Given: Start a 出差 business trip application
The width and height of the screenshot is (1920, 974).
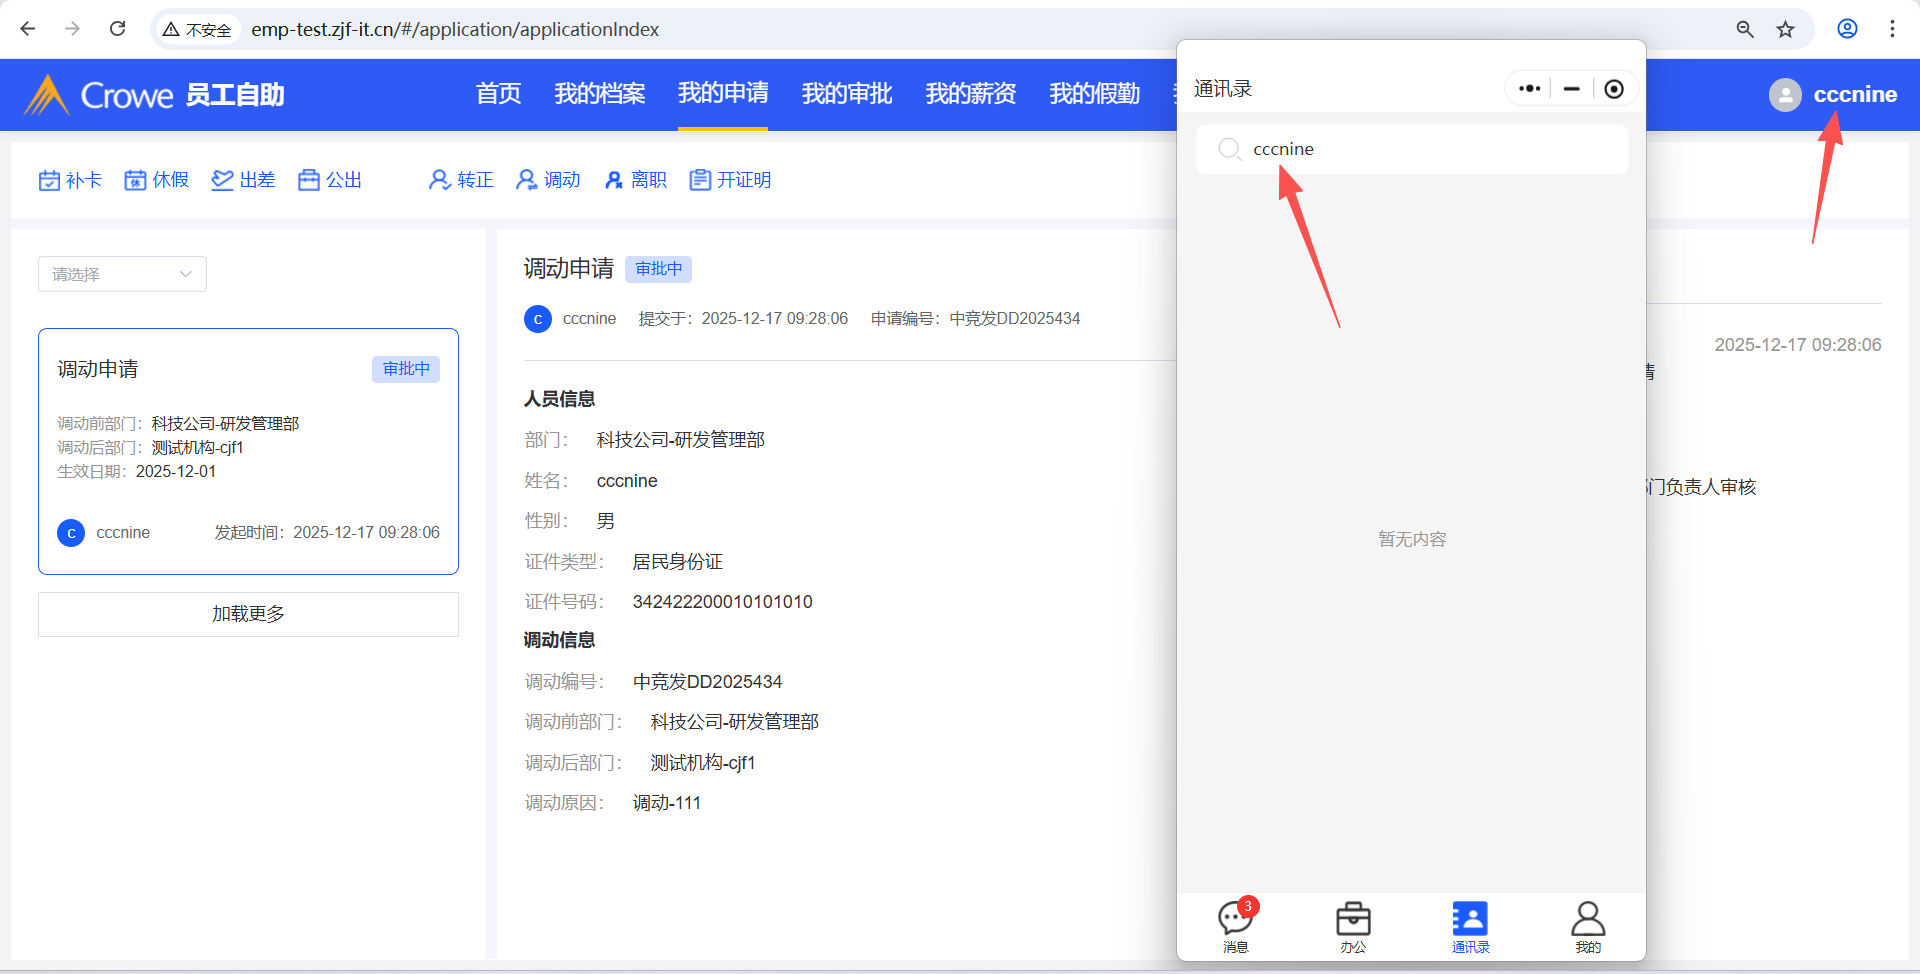Looking at the screenshot, I should [244, 180].
